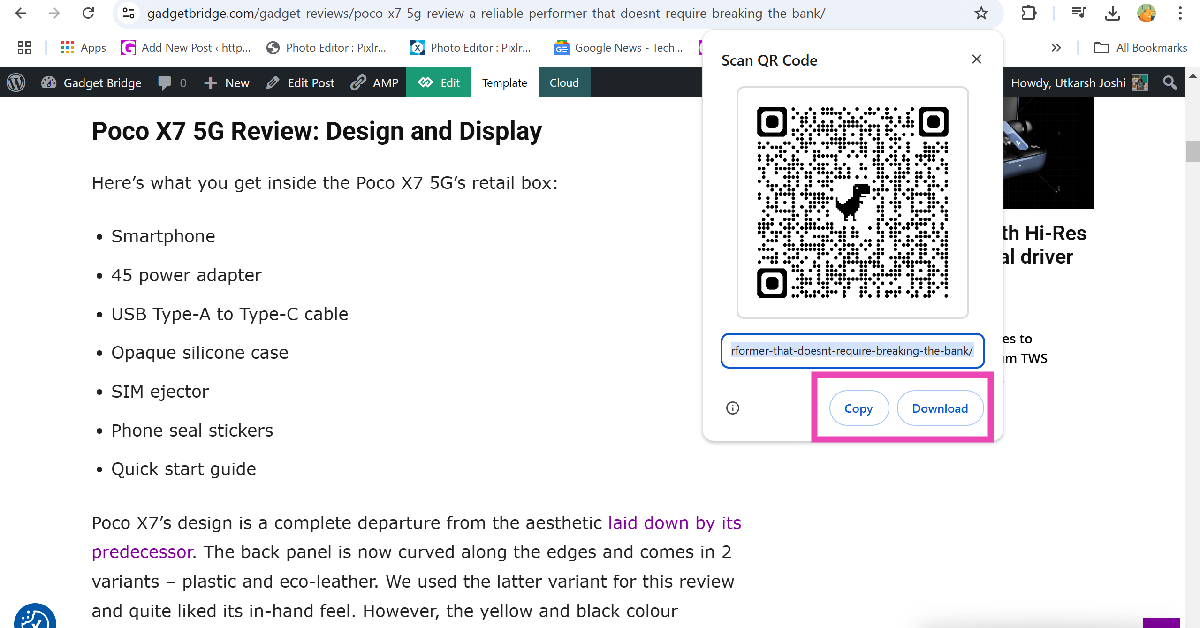Download the QR code image
The width and height of the screenshot is (1200, 628).
(939, 409)
